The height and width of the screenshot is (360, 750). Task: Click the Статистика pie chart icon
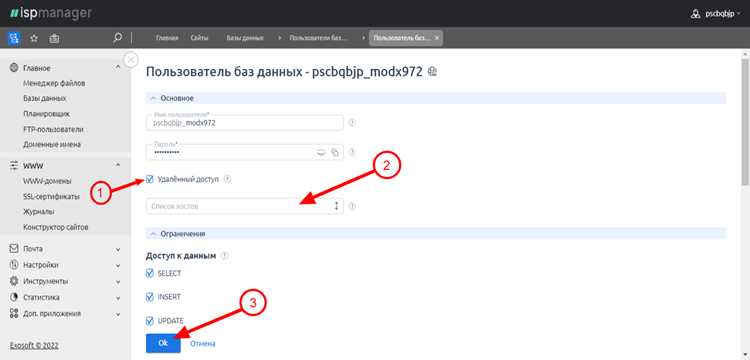pos(14,297)
